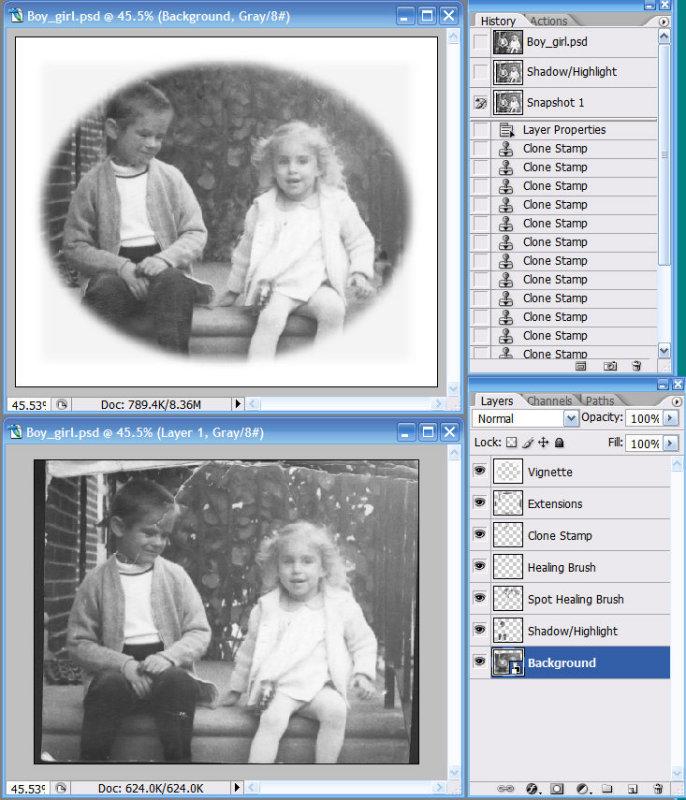This screenshot has height=800, width=686.
Task: Click the History panel trash icon
Action: (636, 366)
